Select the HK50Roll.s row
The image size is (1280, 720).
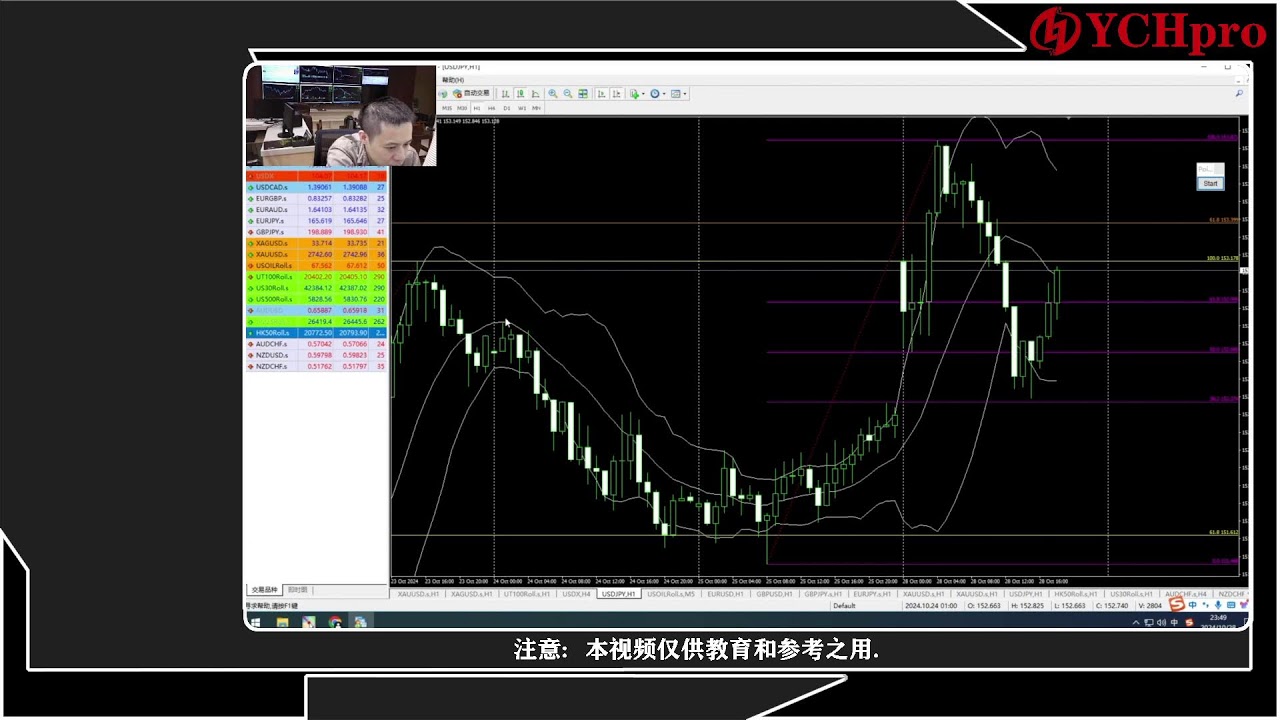[x=316, y=332]
